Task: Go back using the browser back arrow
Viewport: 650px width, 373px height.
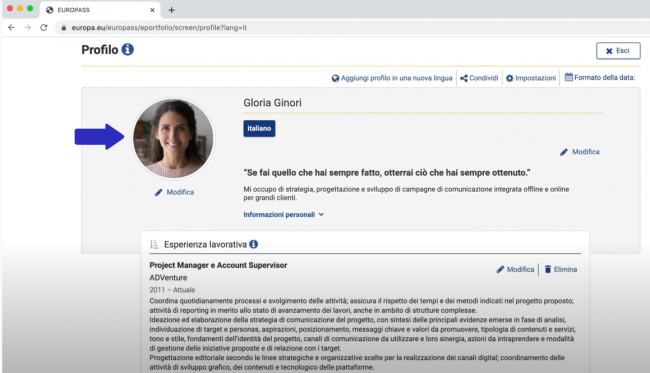Action: (12, 28)
